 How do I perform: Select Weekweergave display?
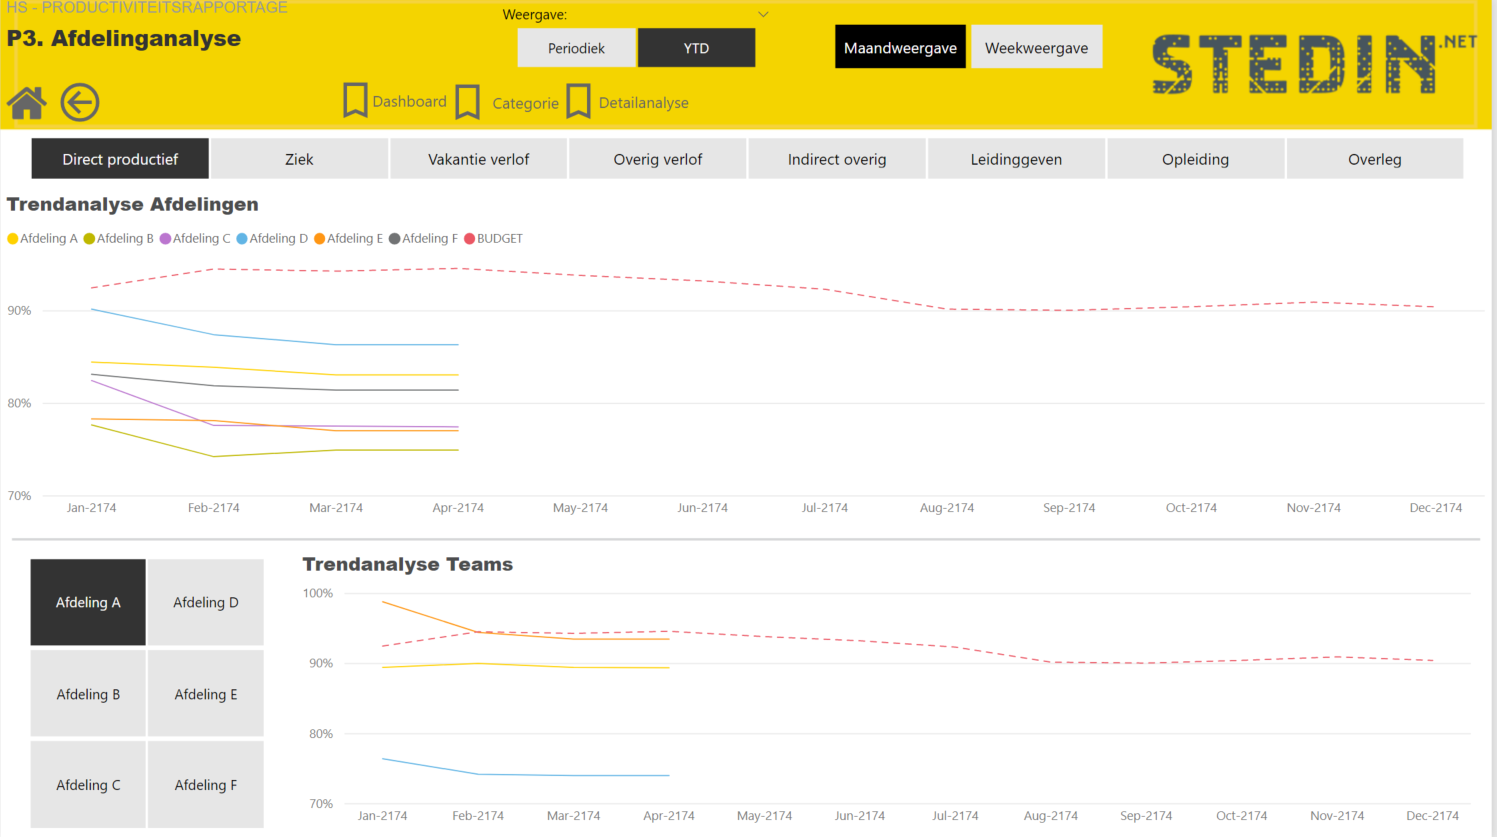(x=1036, y=47)
